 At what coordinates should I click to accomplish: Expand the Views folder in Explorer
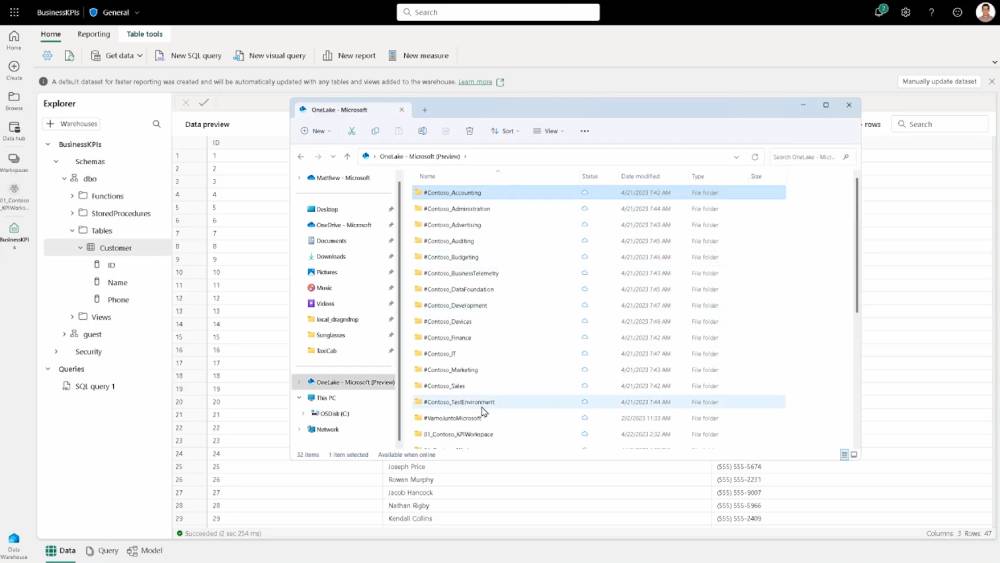pyautogui.click(x=72, y=316)
